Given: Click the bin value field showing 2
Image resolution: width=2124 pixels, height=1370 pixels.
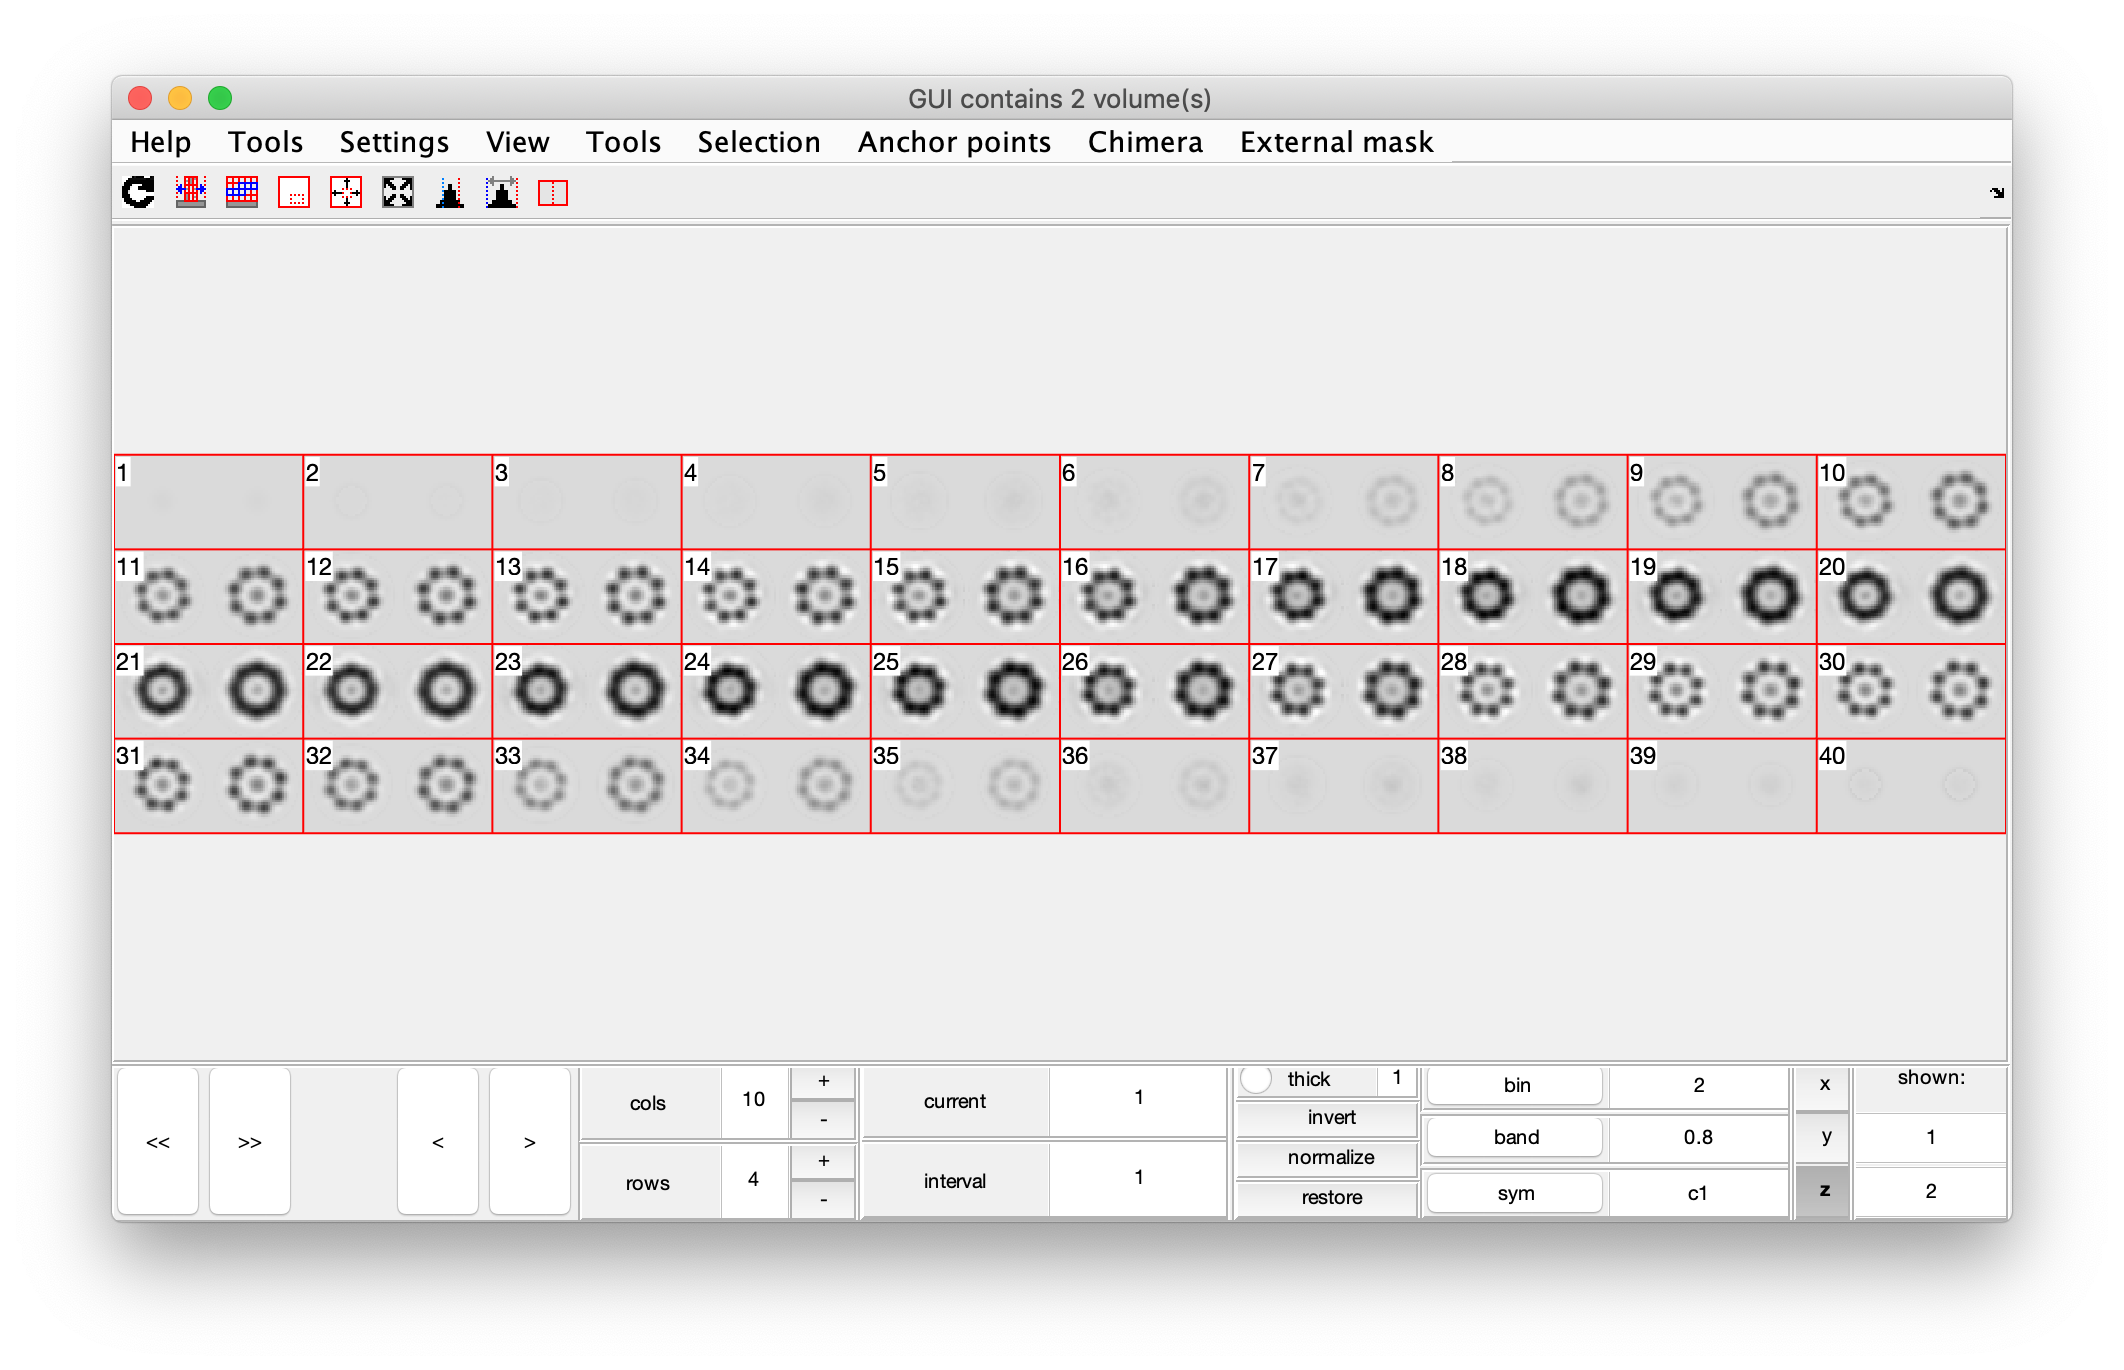Looking at the screenshot, I should 1698,1085.
